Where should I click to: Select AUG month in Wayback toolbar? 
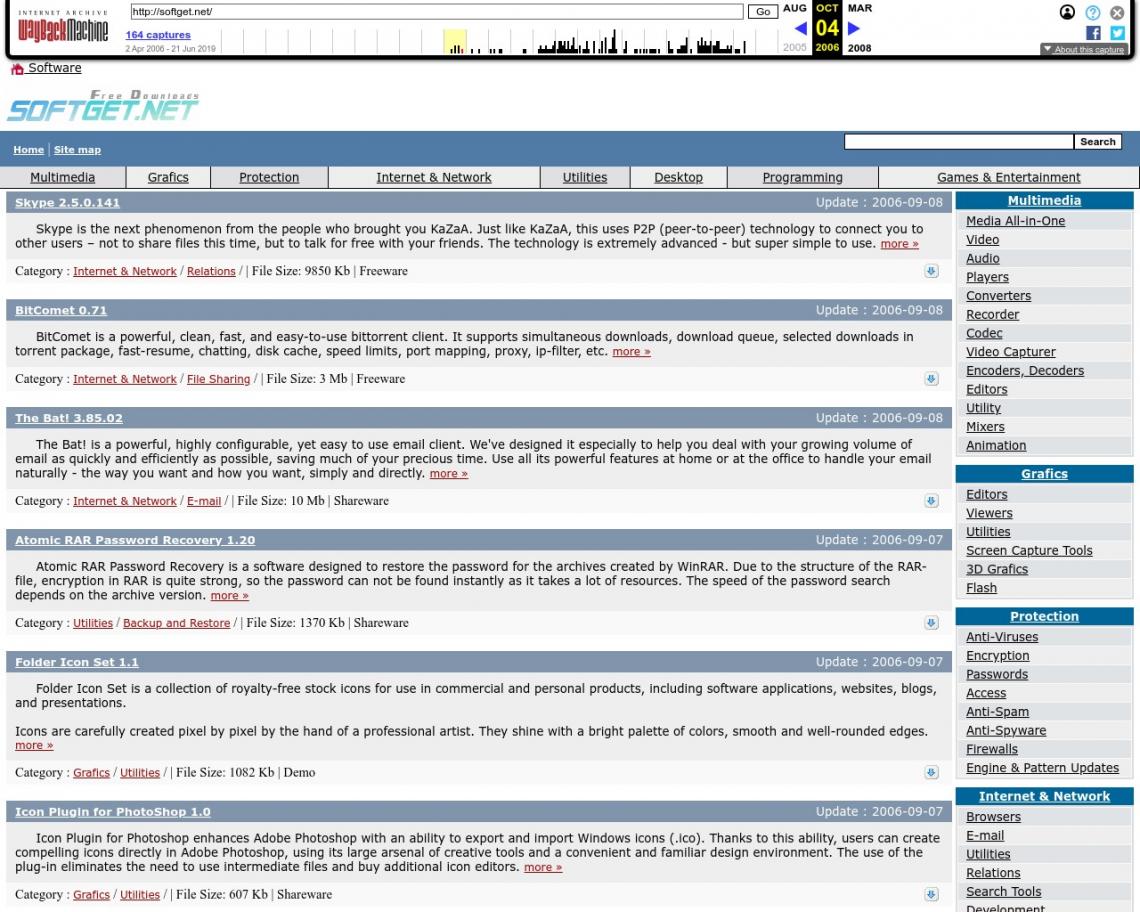(795, 8)
